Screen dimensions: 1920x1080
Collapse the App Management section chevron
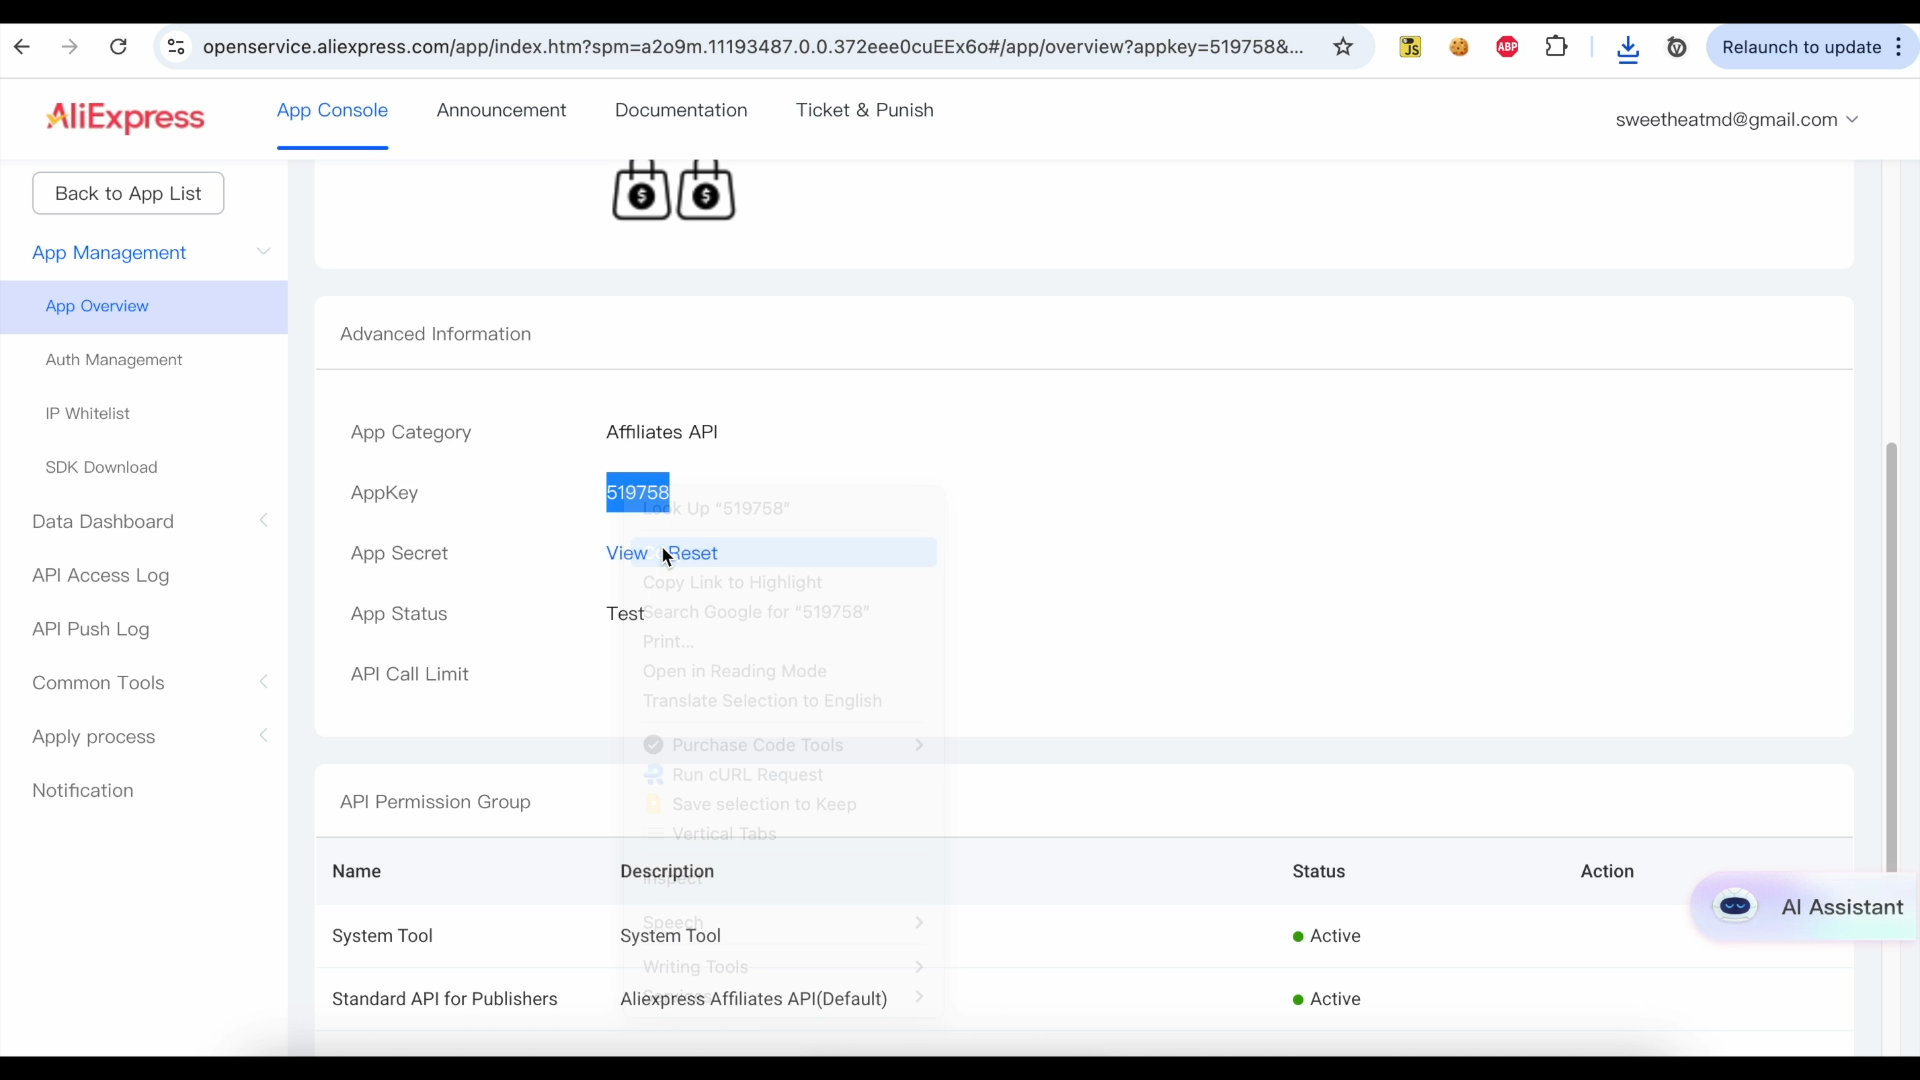pos(264,252)
